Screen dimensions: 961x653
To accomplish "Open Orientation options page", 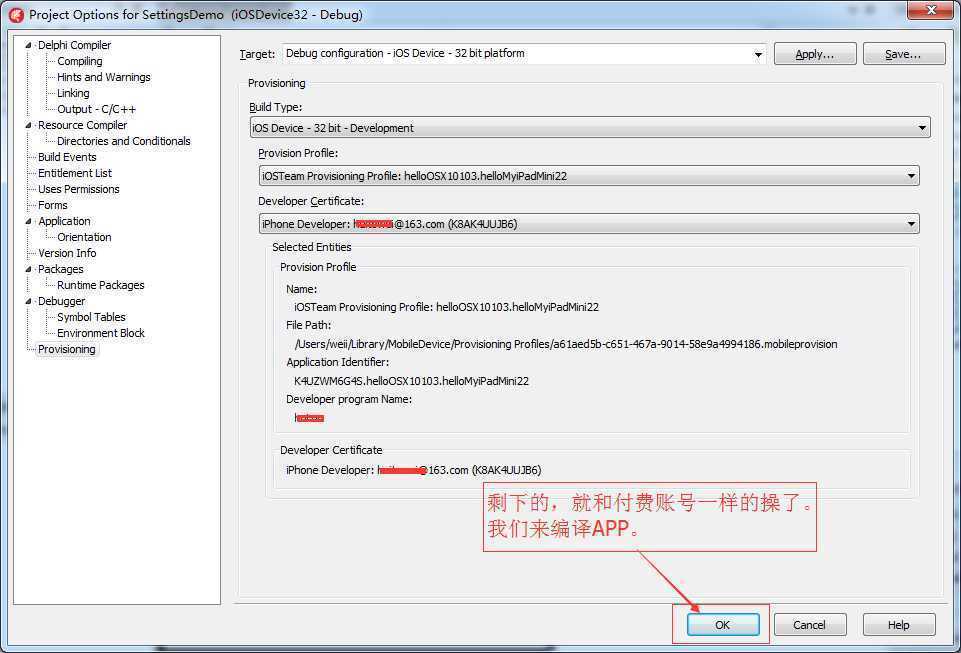I will pyautogui.click(x=84, y=237).
